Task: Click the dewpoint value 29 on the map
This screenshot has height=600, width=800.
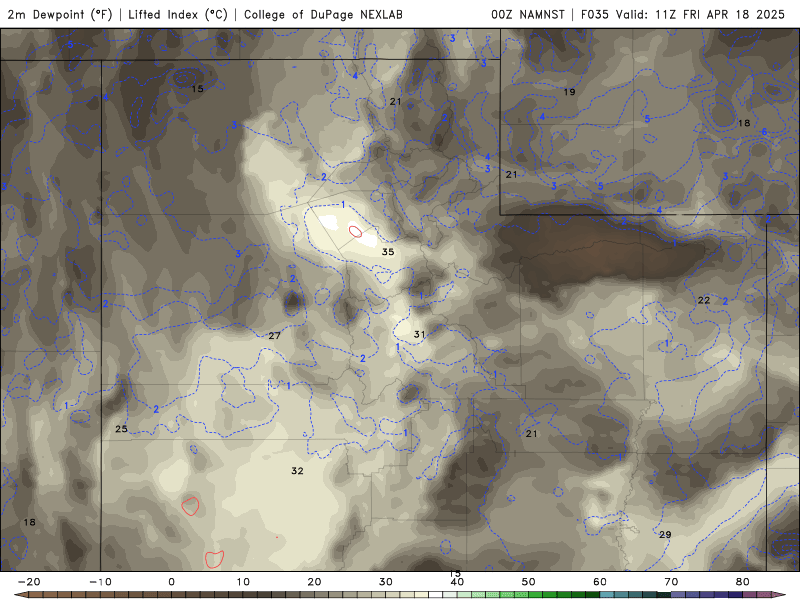Action: pyautogui.click(x=665, y=534)
